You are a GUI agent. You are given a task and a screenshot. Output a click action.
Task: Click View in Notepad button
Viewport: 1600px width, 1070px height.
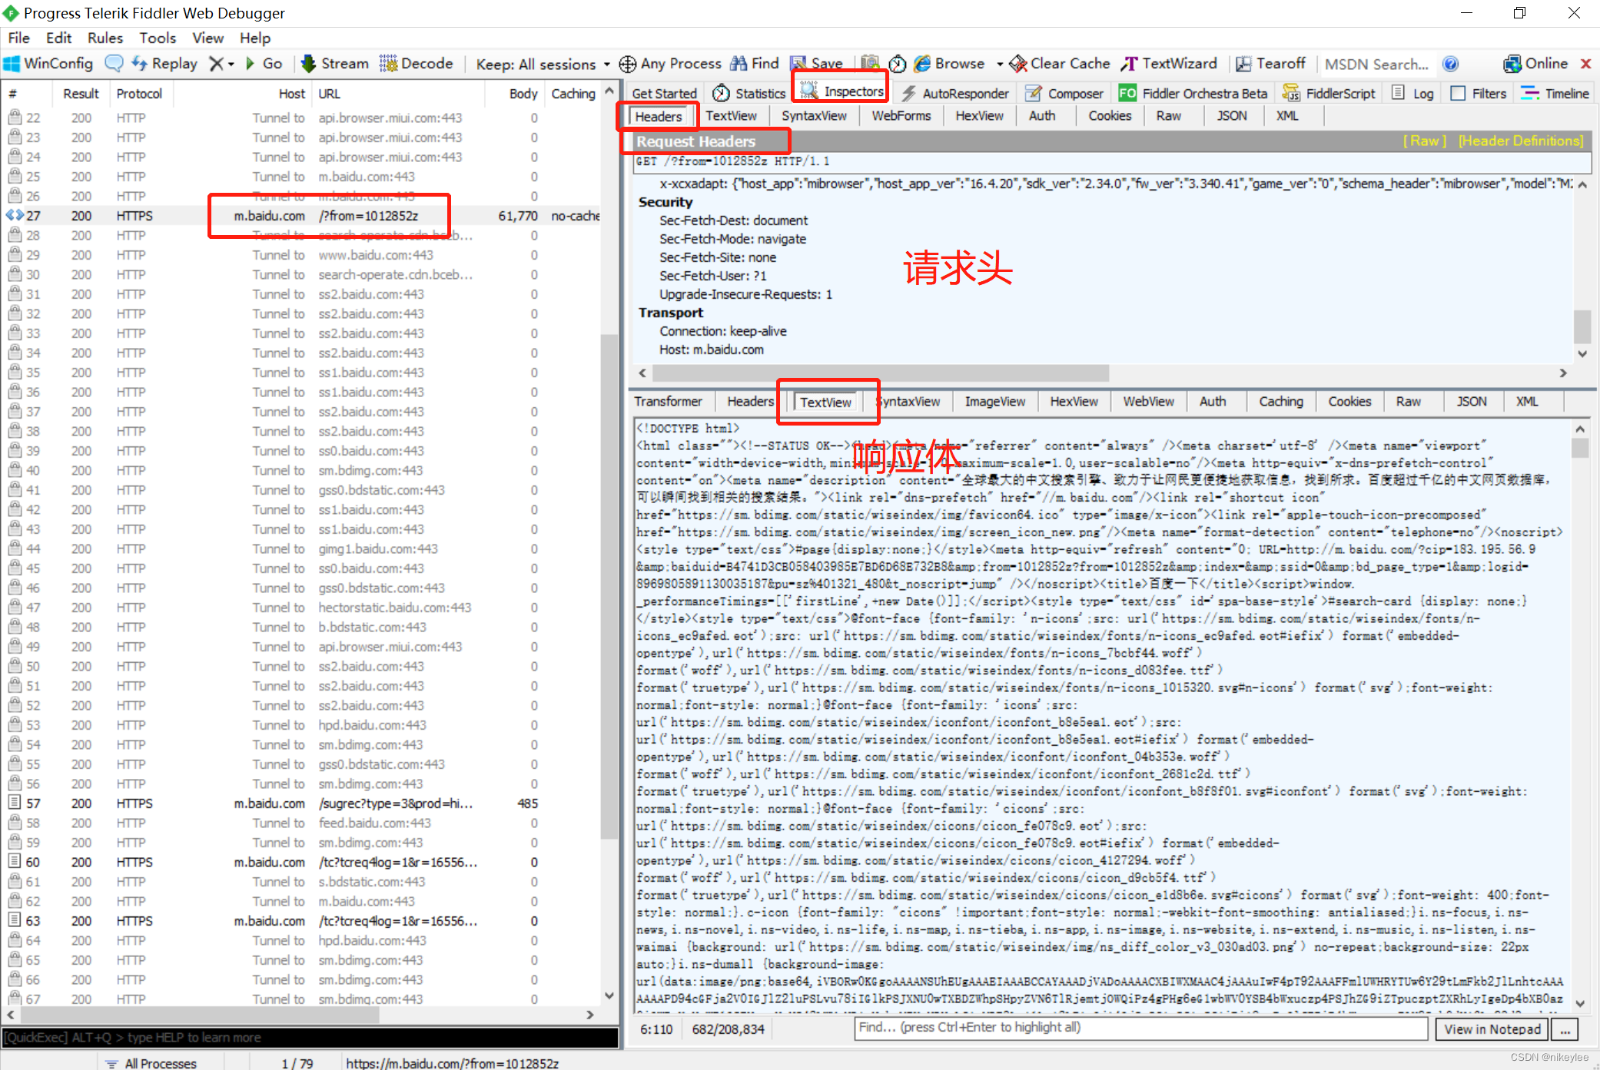click(x=1492, y=1029)
